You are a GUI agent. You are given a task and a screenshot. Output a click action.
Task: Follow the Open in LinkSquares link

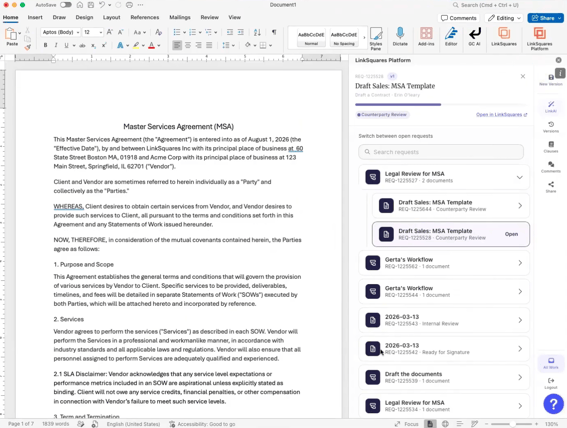pyautogui.click(x=501, y=115)
